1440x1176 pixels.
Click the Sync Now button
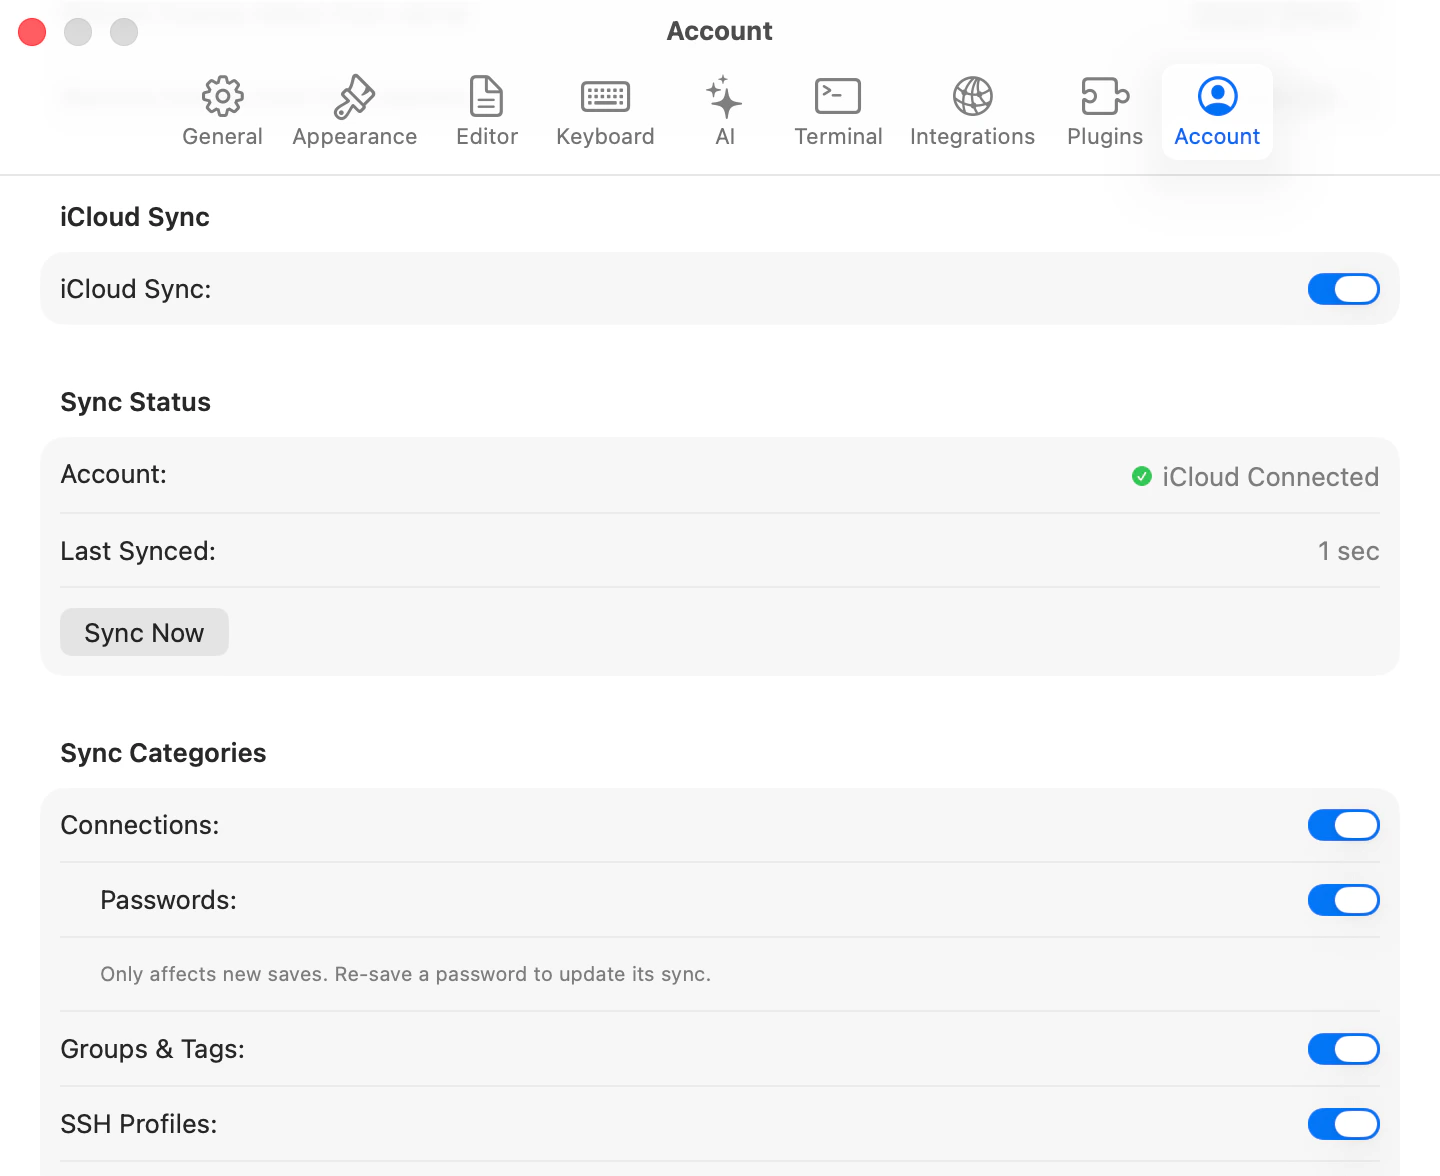click(144, 632)
